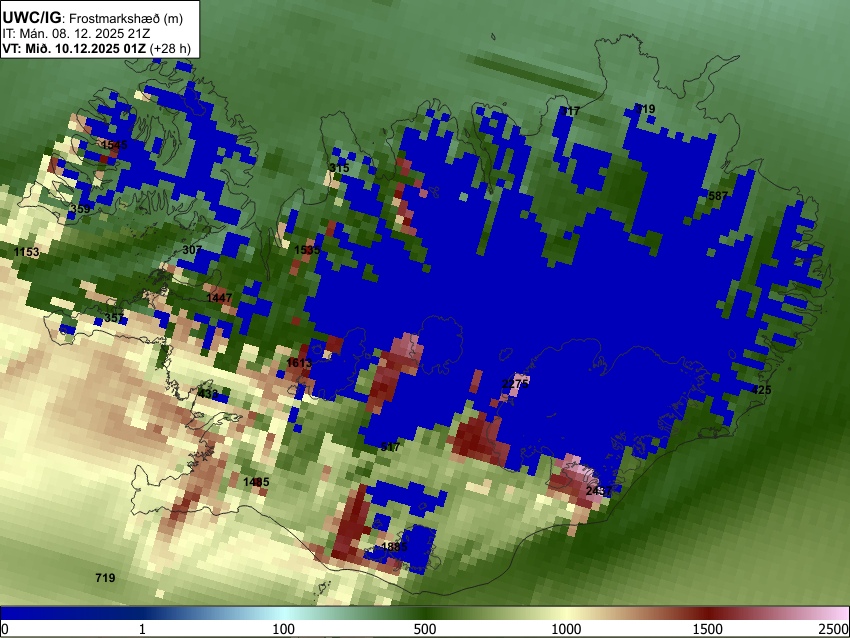Image resolution: width=850 pixels, height=638 pixels.
Task: Click the 1485 map value
Action: click(x=256, y=482)
